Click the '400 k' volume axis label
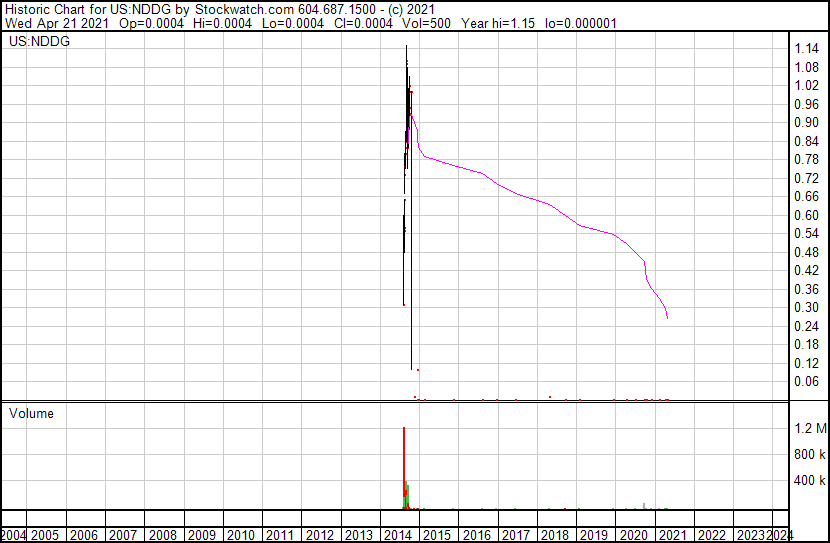The image size is (830, 543). [x=810, y=480]
